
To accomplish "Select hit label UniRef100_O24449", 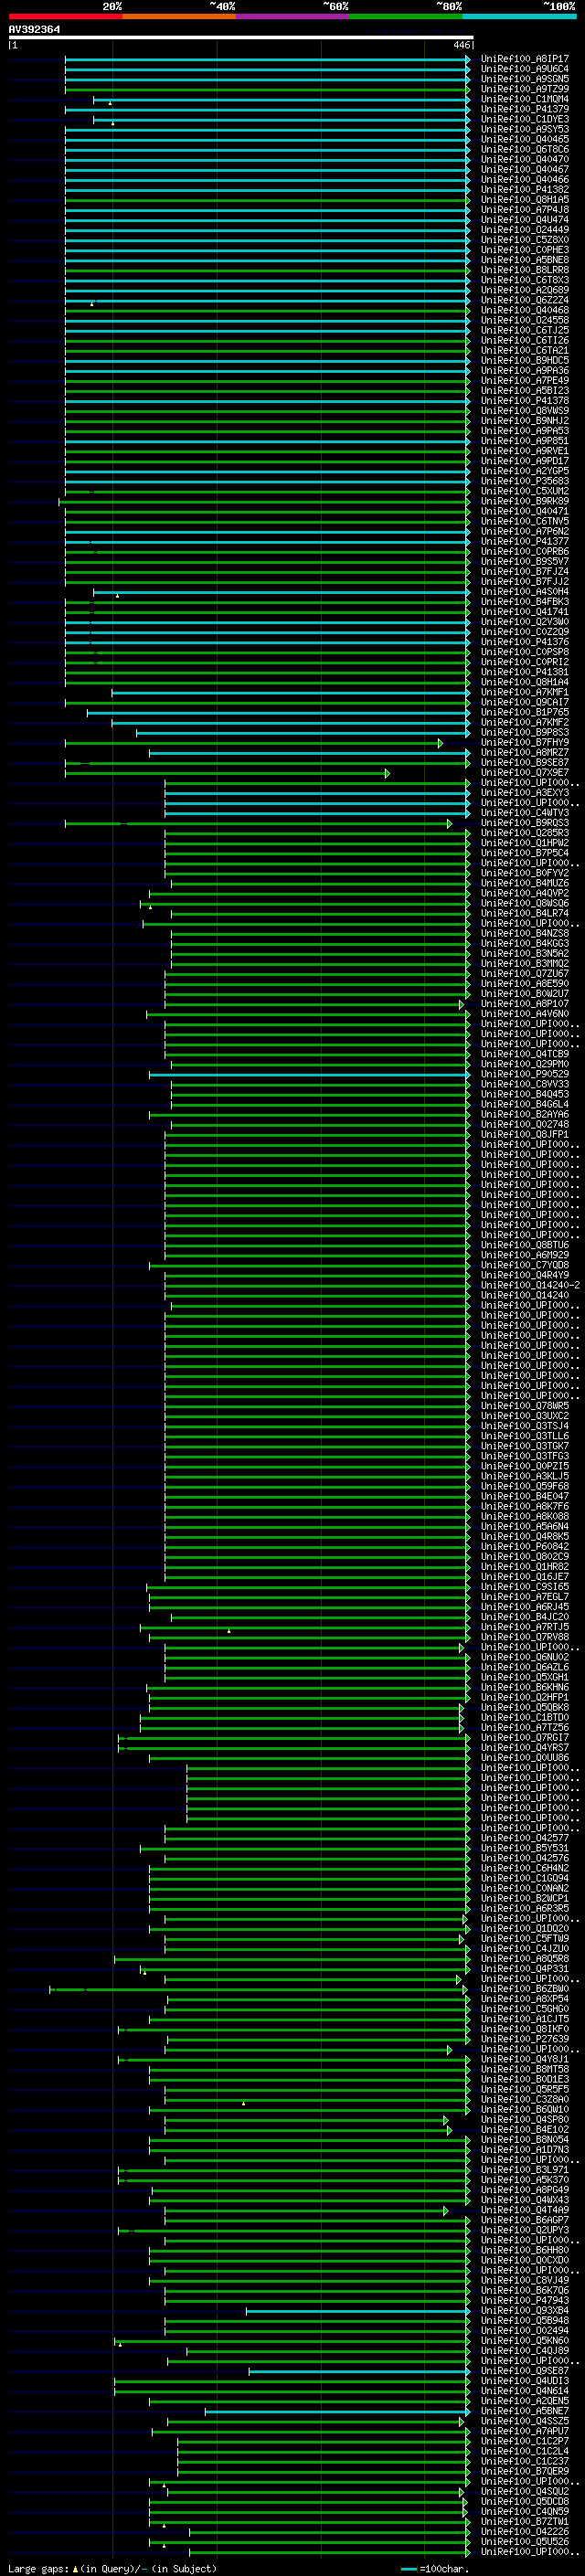I will click(524, 229).
